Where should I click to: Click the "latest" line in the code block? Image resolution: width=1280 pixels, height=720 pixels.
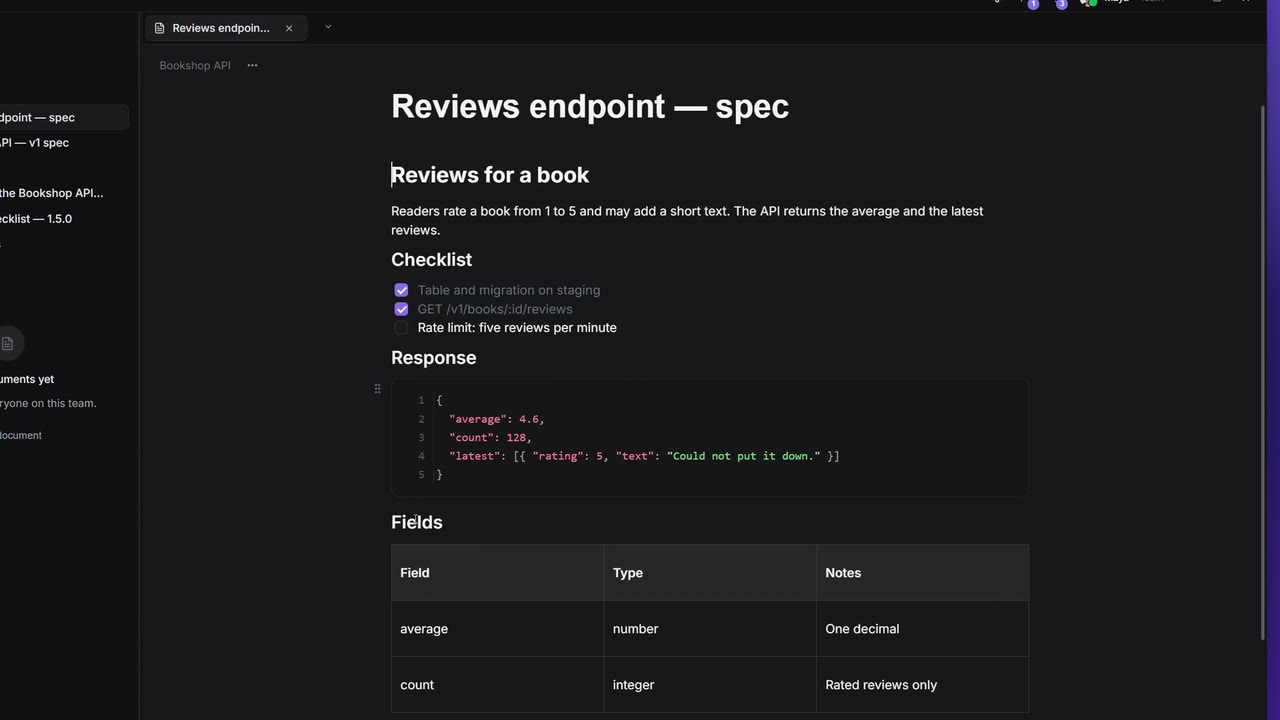(x=644, y=456)
